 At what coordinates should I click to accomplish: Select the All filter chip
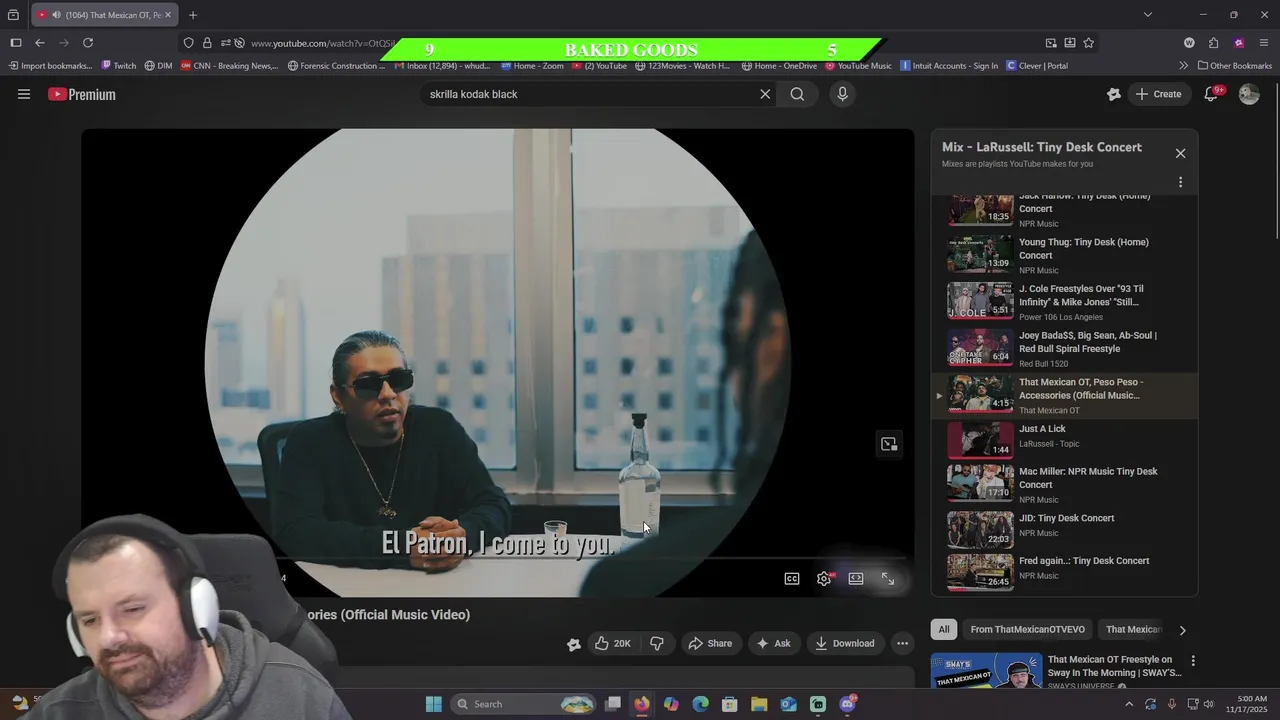pyautogui.click(x=943, y=629)
